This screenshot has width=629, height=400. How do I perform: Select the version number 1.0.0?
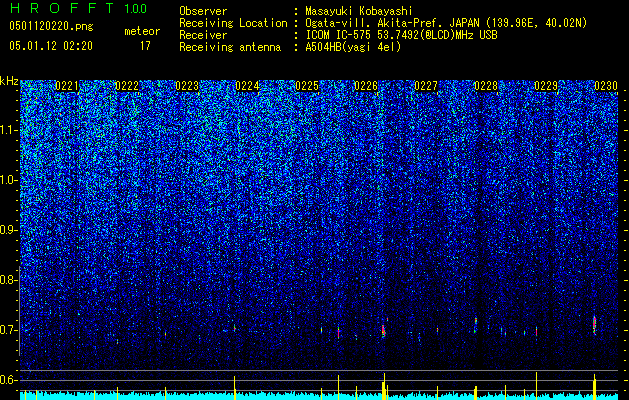[x=136, y=9]
